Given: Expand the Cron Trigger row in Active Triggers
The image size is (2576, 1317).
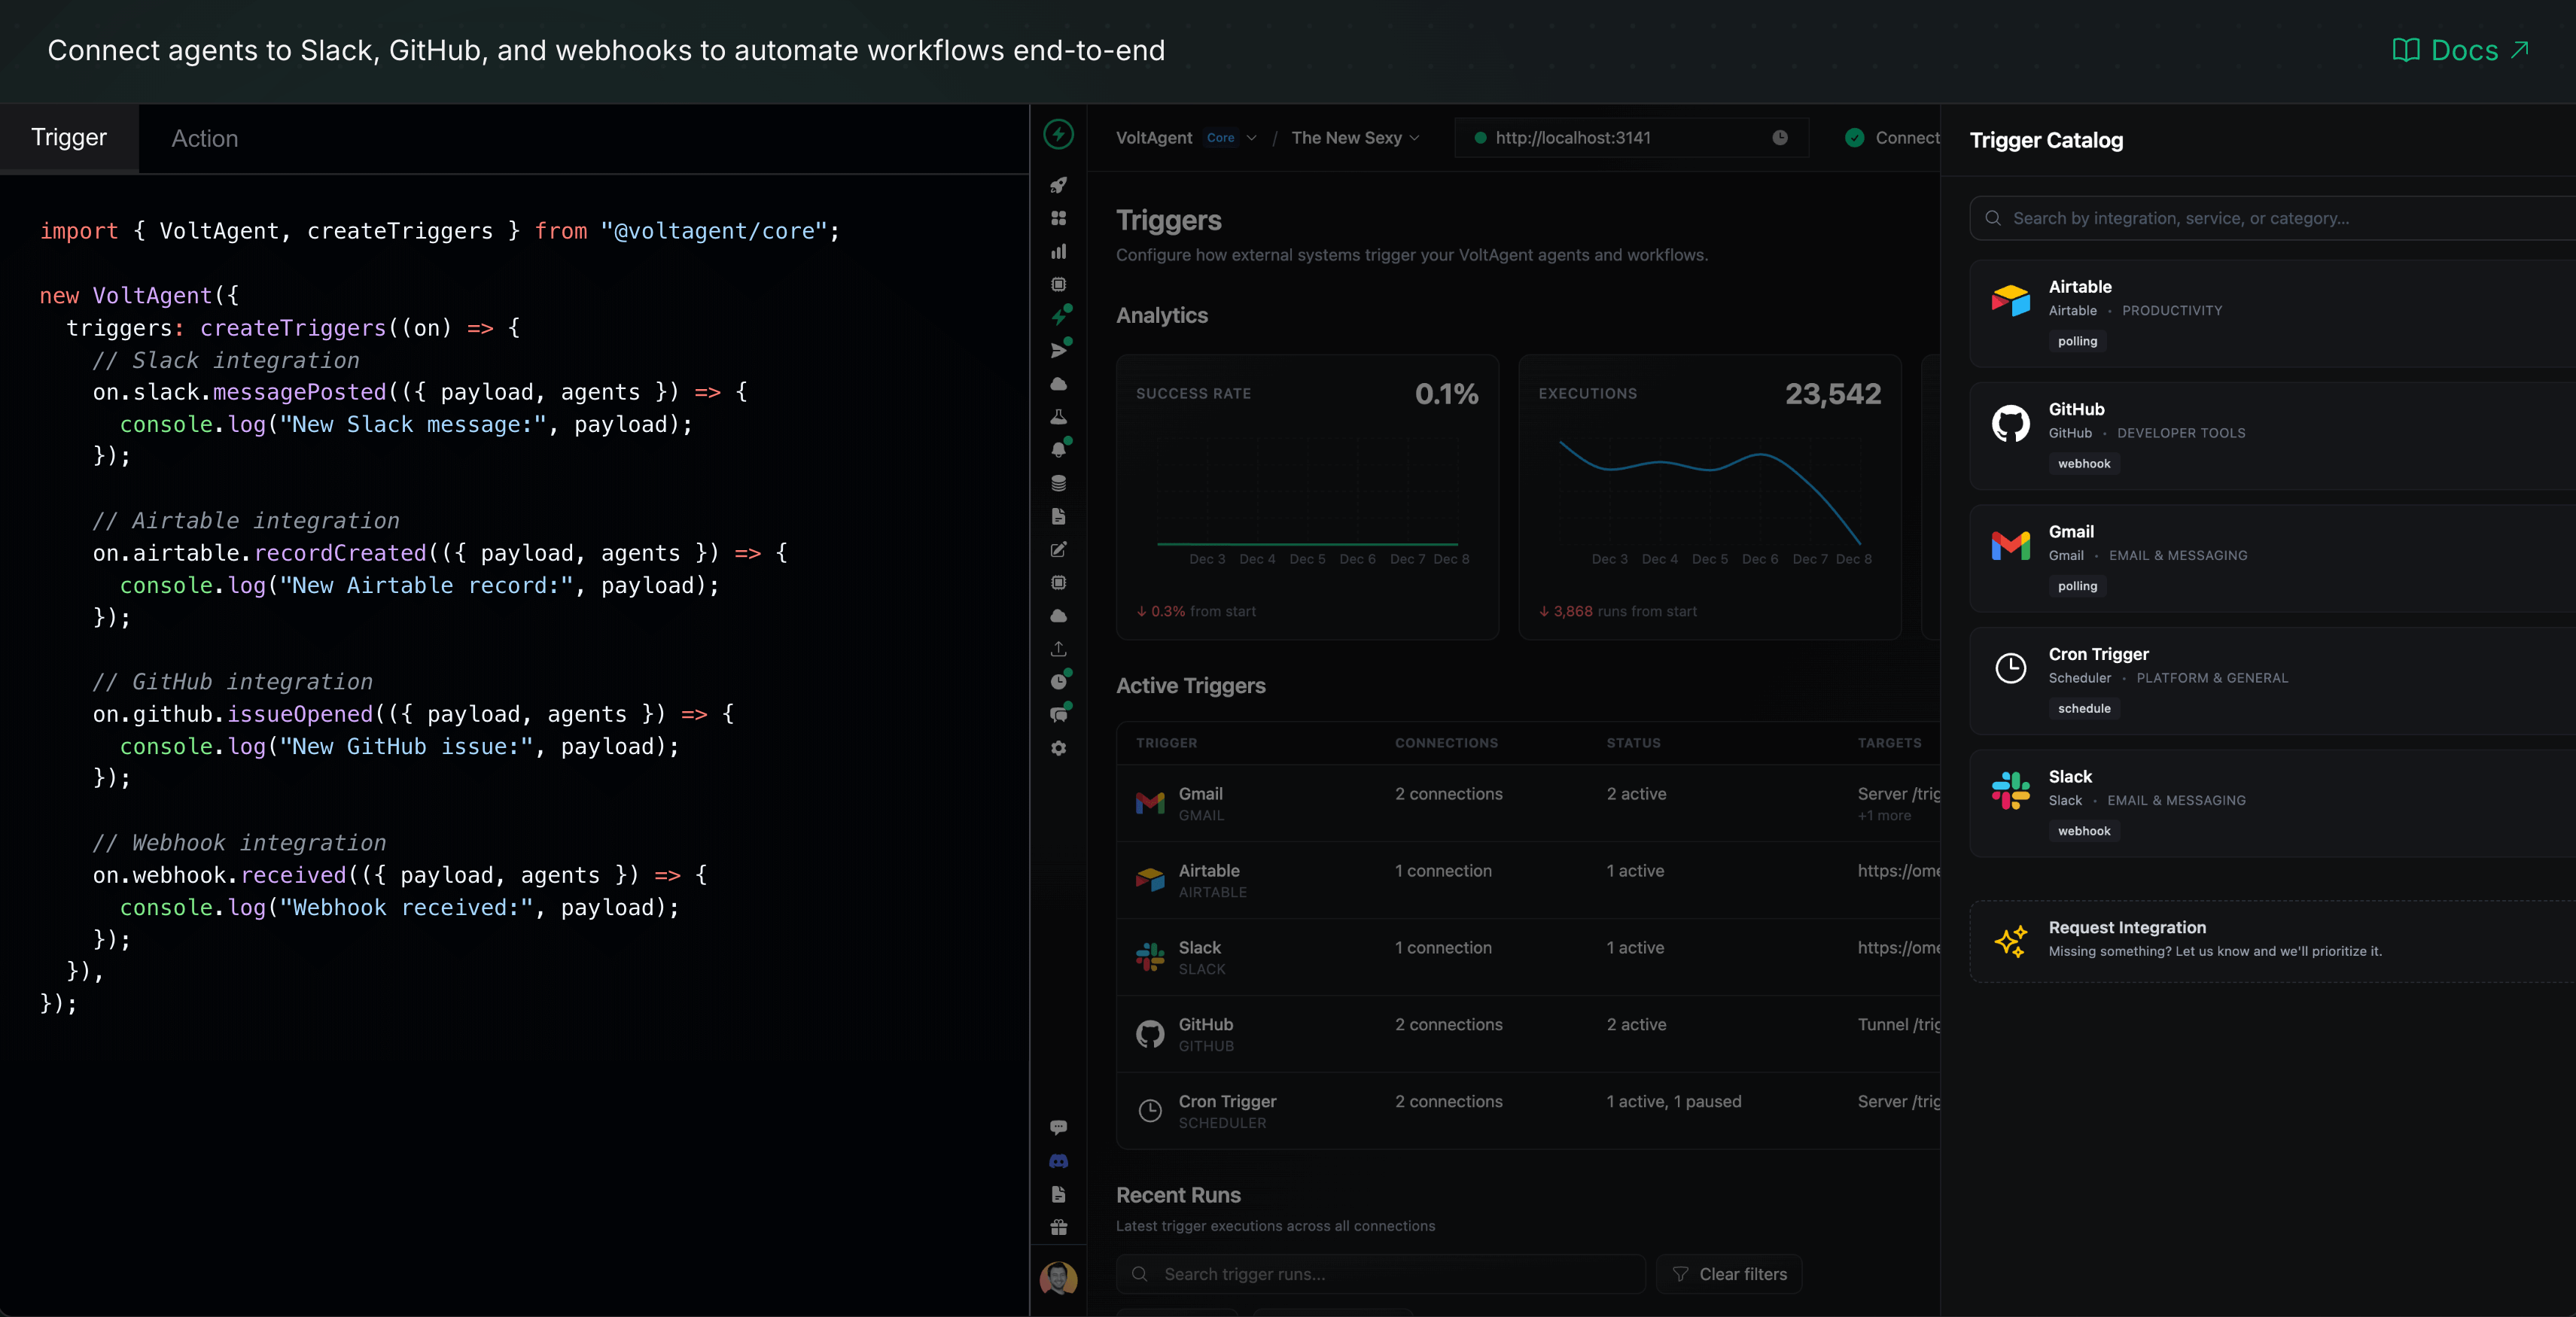Looking at the screenshot, I should click(x=1226, y=1110).
